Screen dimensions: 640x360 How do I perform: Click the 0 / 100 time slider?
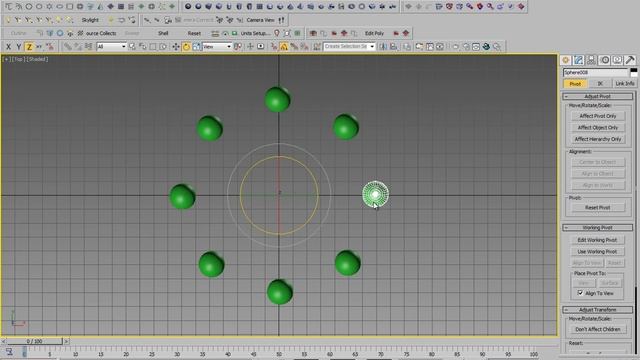pyautogui.click(x=34, y=341)
